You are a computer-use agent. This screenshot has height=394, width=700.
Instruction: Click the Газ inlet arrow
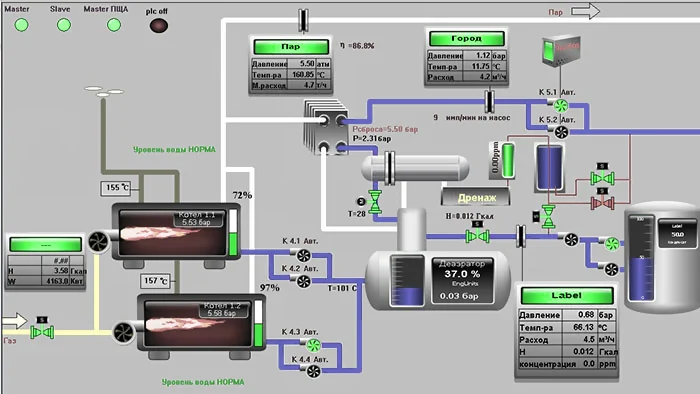[x=14, y=320]
